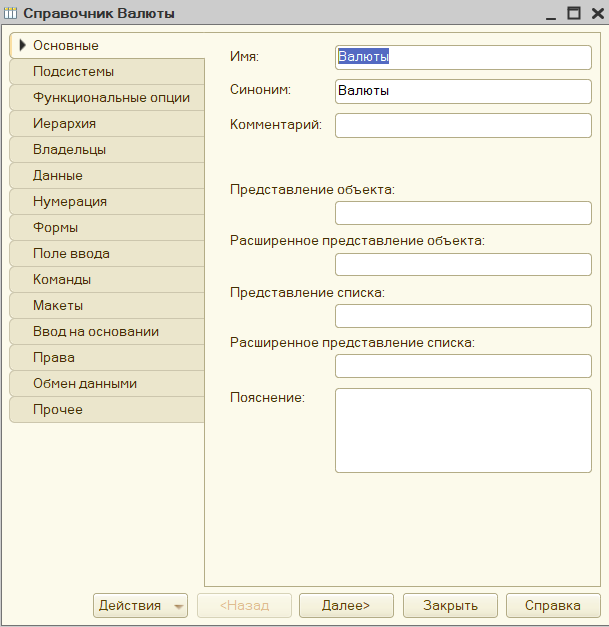
Task: Switch to the Нумерация tab
Action: 106,202
